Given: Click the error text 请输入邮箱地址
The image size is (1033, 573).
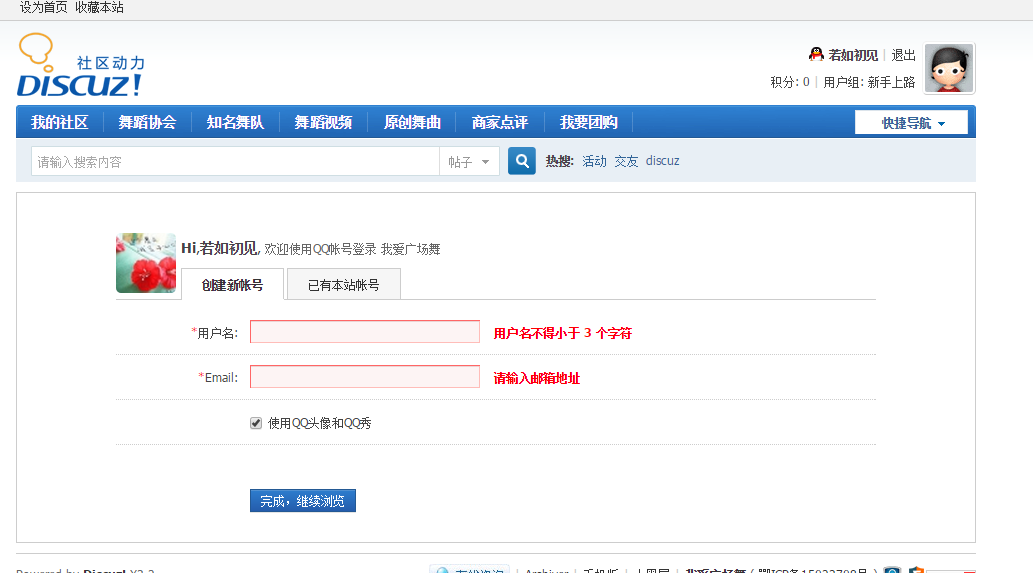Looking at the screenshot, I should point(537,378).
